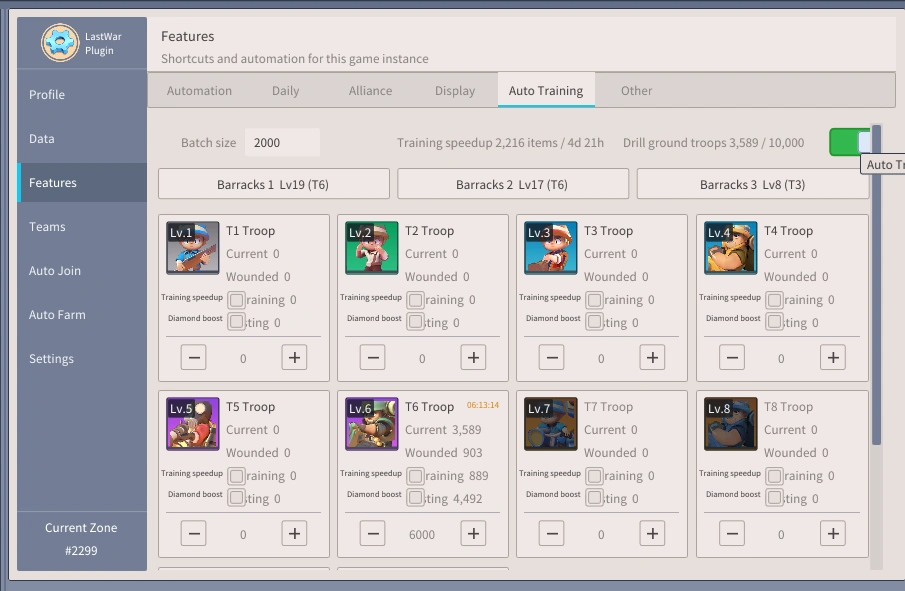Enable Diamond boost for T3 Troop
Viewport: 905px width, 591px height.
tap(594, 321)
